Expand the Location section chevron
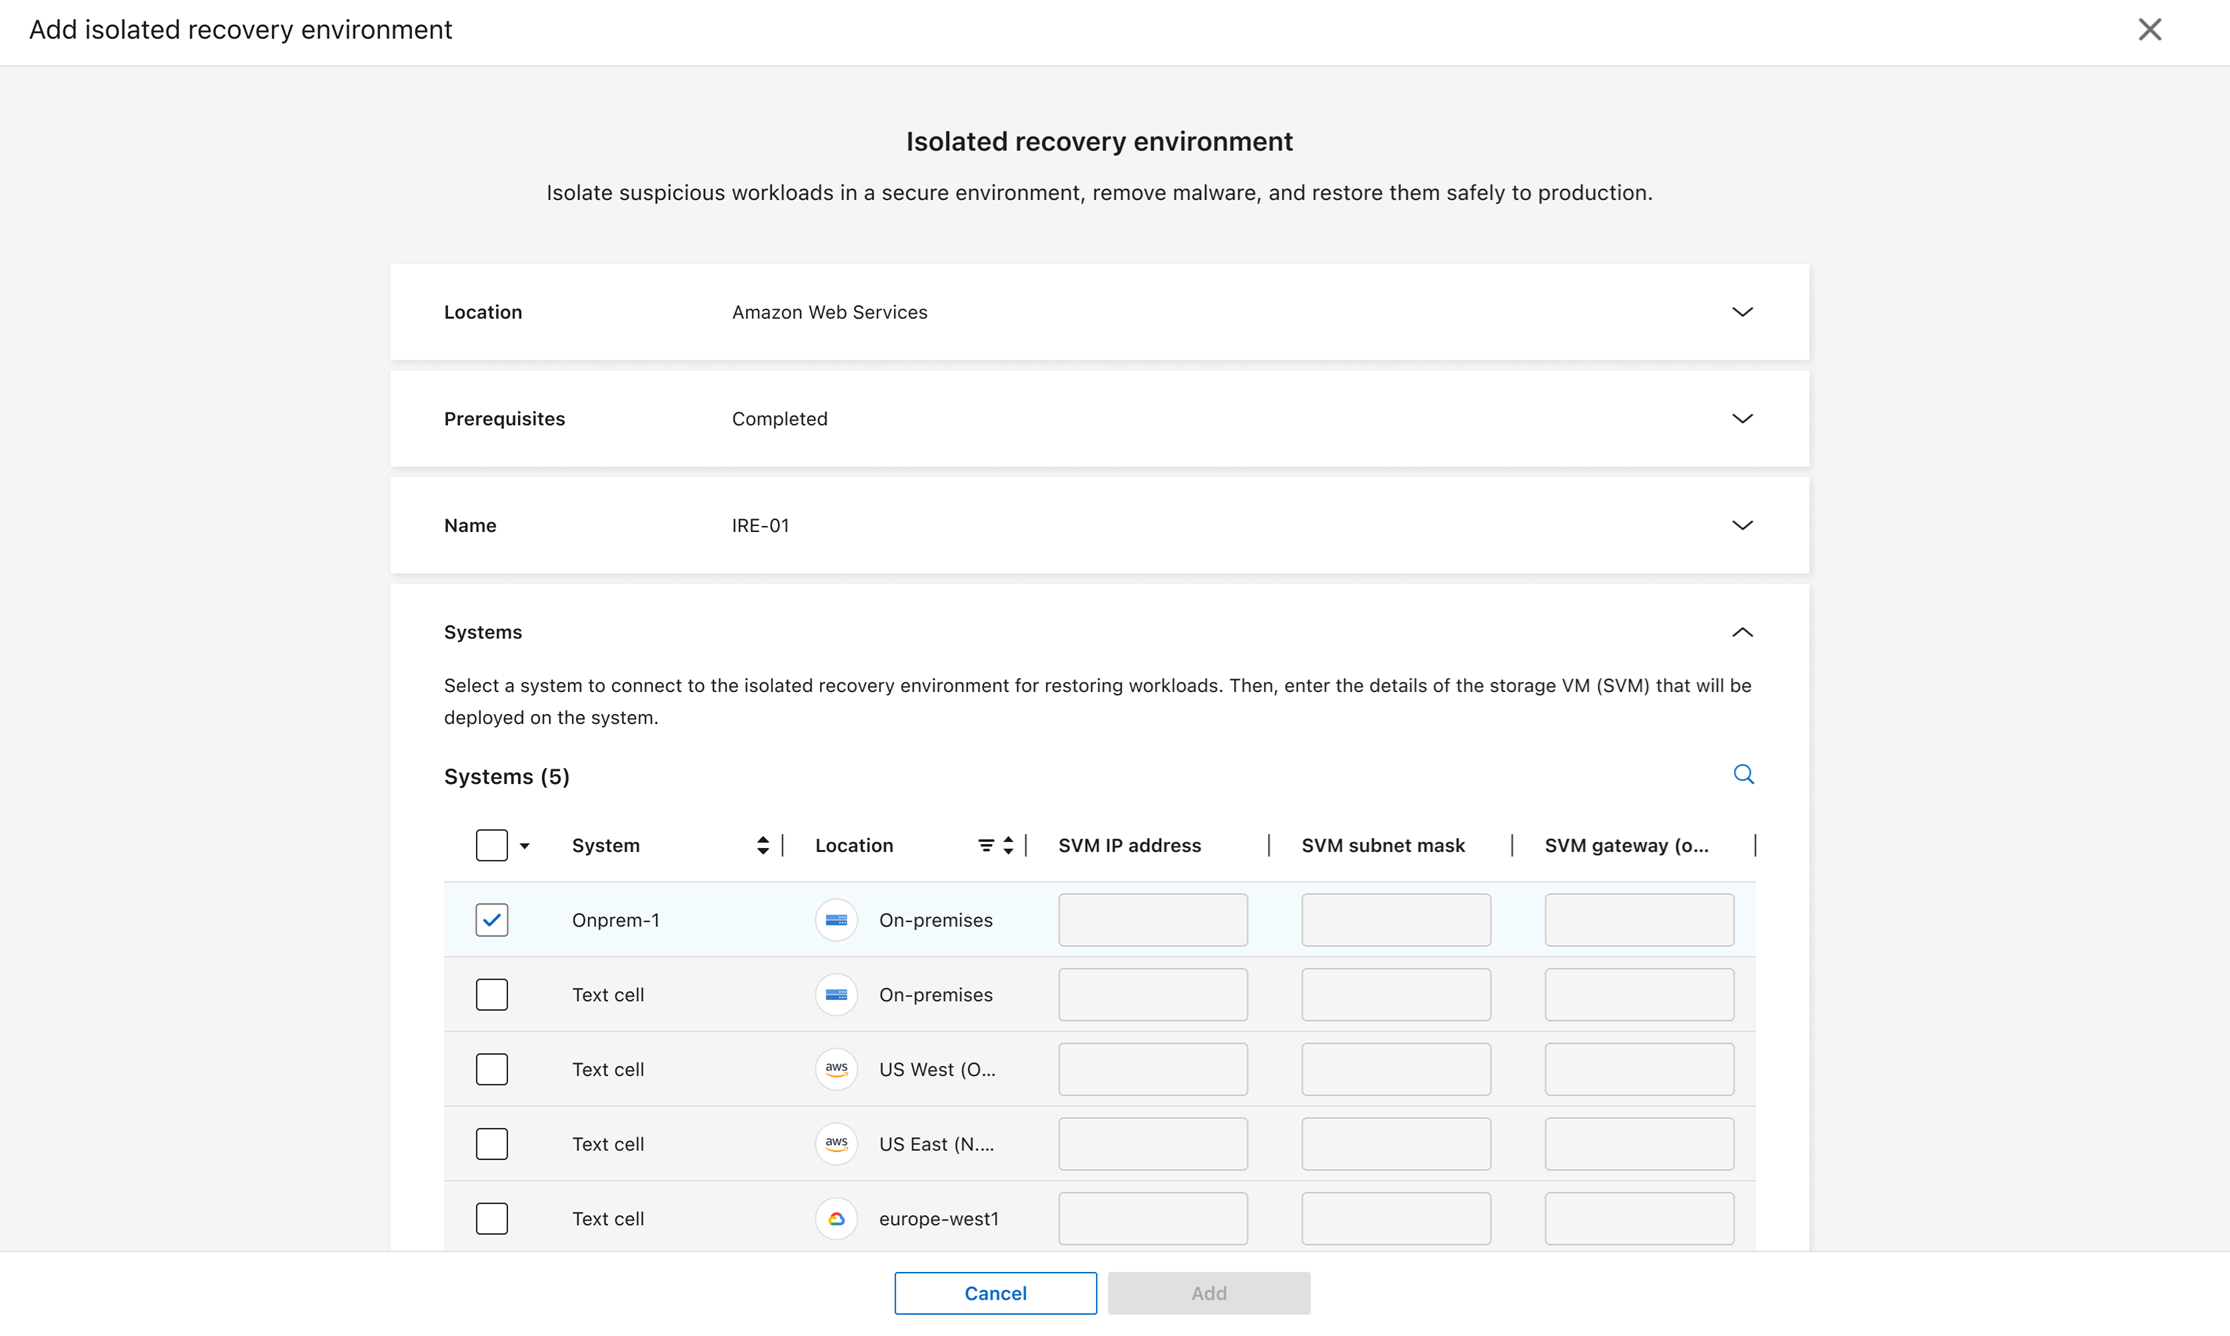Image resolution: width=2230 pixels, height=1336 pixels. [1742, 311]
